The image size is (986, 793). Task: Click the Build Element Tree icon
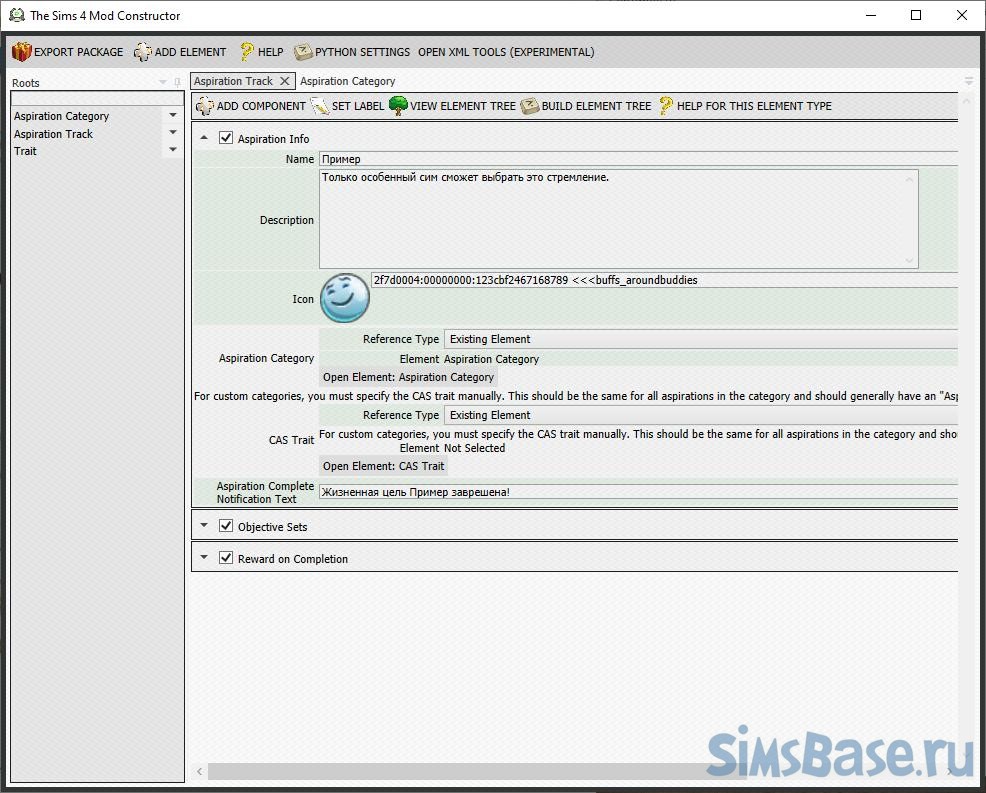529,106
